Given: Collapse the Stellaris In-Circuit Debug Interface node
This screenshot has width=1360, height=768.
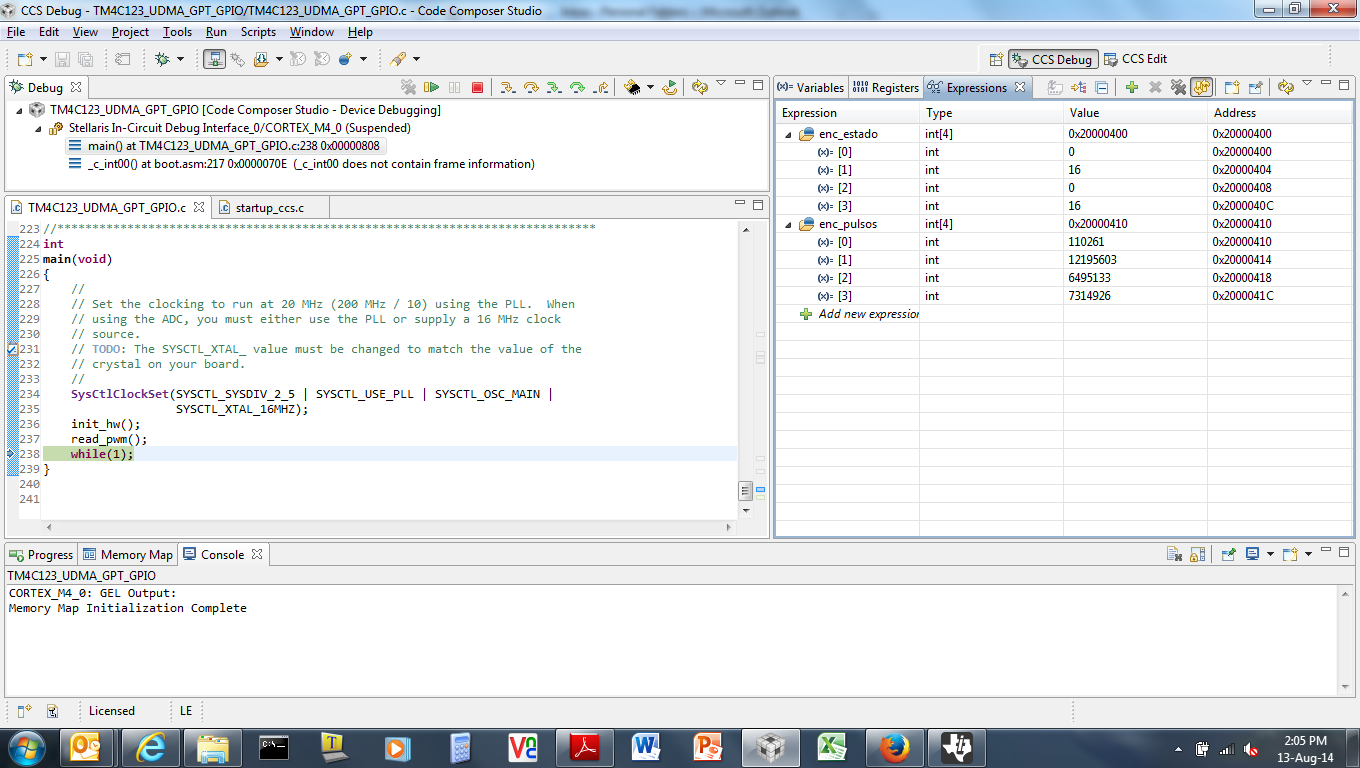Looking at the screenshot, I should [38, 128].
